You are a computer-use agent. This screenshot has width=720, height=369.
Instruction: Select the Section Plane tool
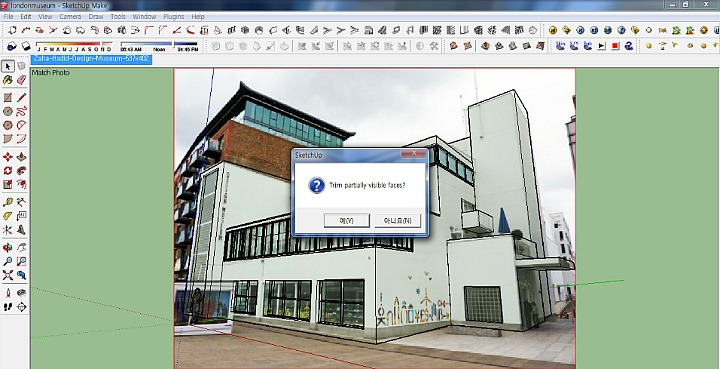click(21, 307)
